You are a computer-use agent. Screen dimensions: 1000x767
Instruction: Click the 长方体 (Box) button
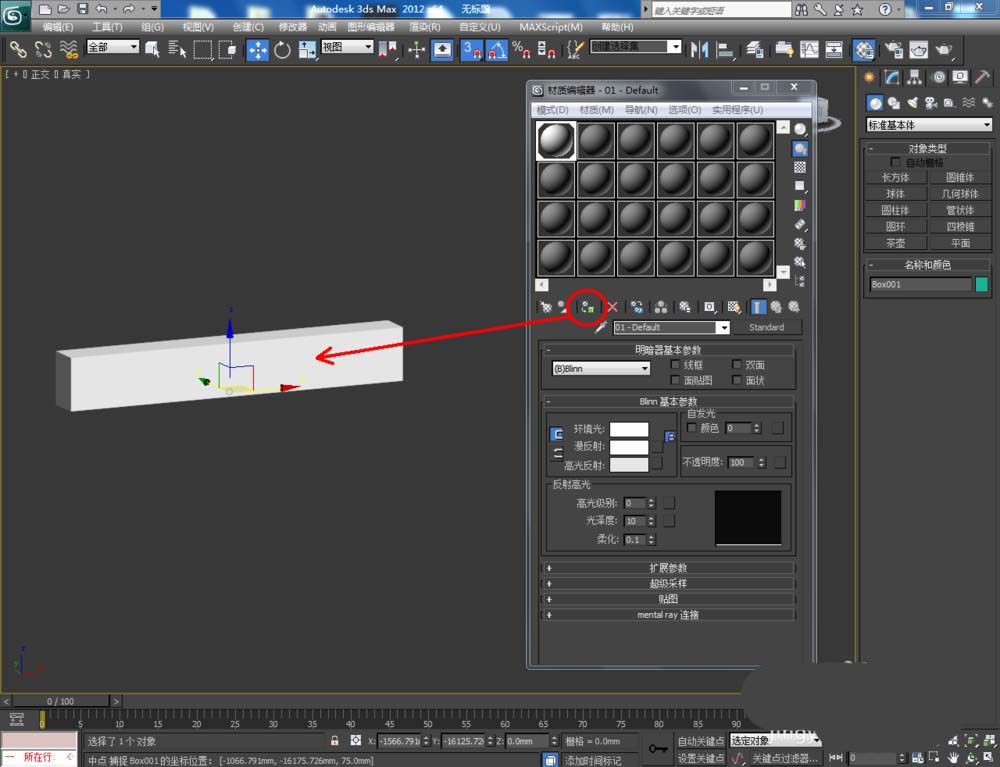[895, 177]
